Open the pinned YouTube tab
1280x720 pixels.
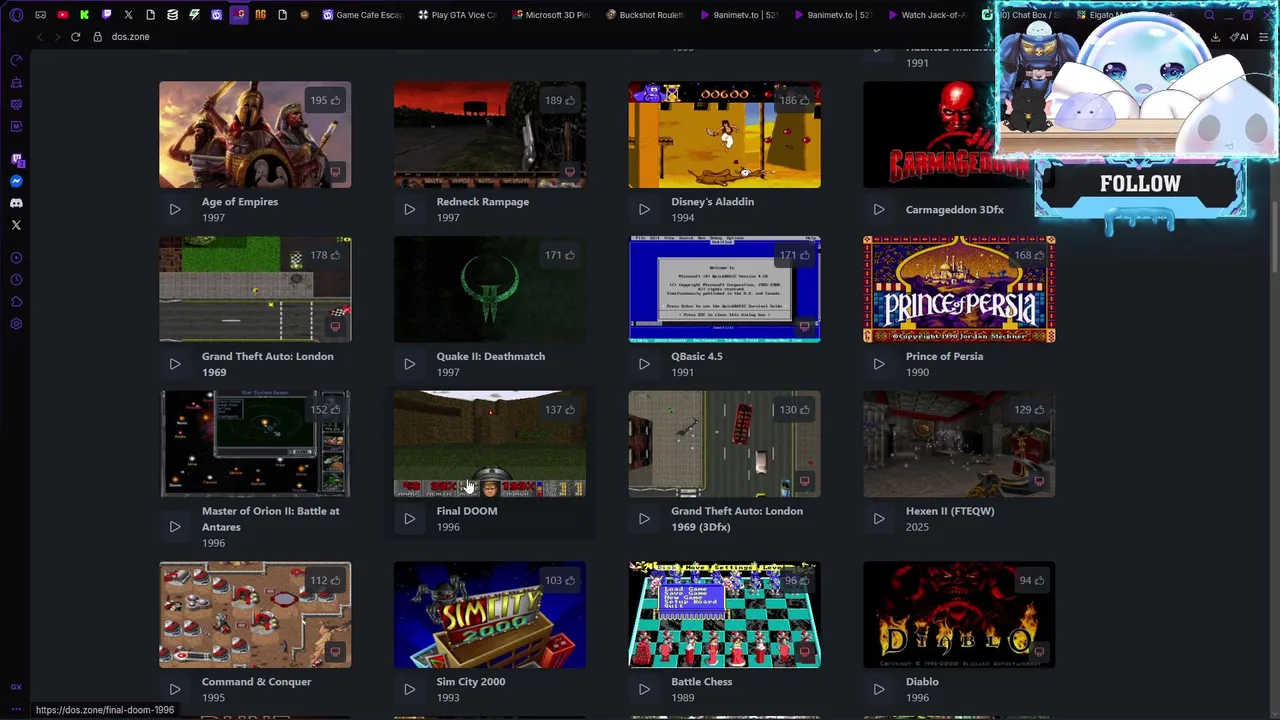(x=62, y=15)
